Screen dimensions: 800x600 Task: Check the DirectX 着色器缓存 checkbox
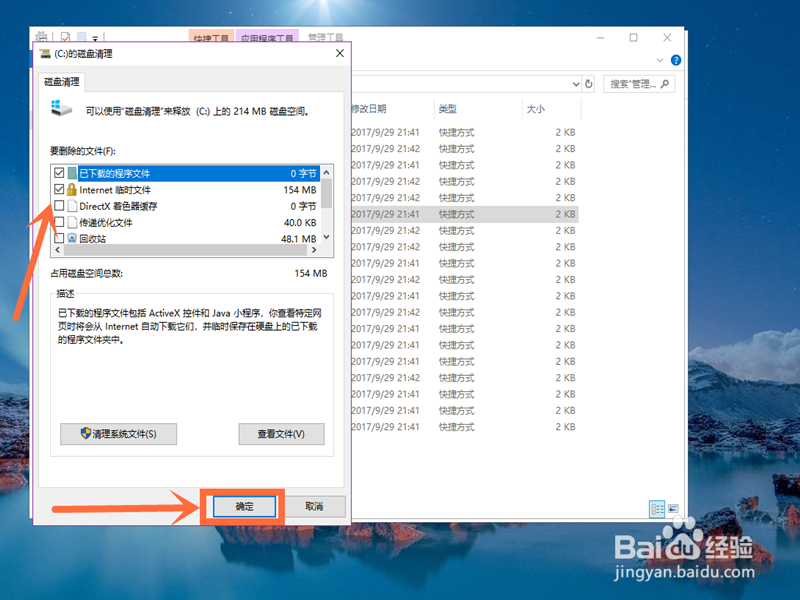pyautogui.click(x=59, y=206)
